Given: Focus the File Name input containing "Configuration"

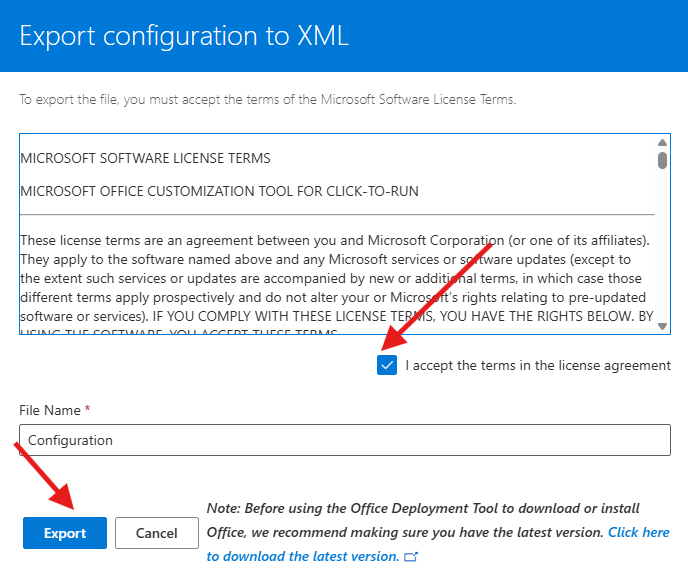Looking at the screenshot, I should [344, 440].
